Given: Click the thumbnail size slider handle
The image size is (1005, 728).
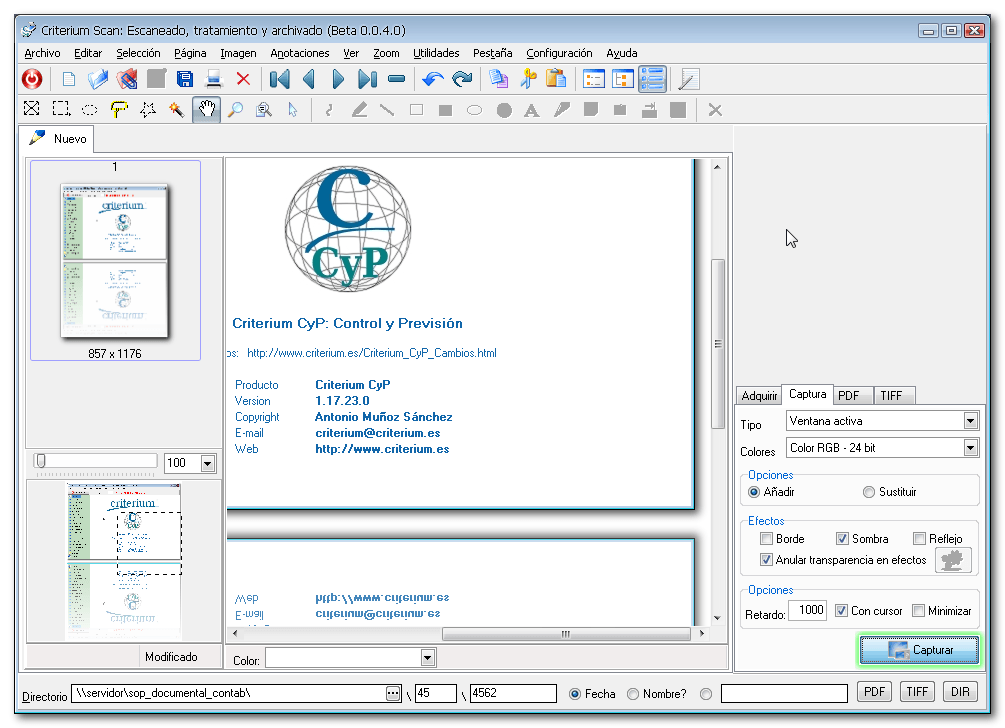Looking at the screenshot, I should tap(41, 461).
